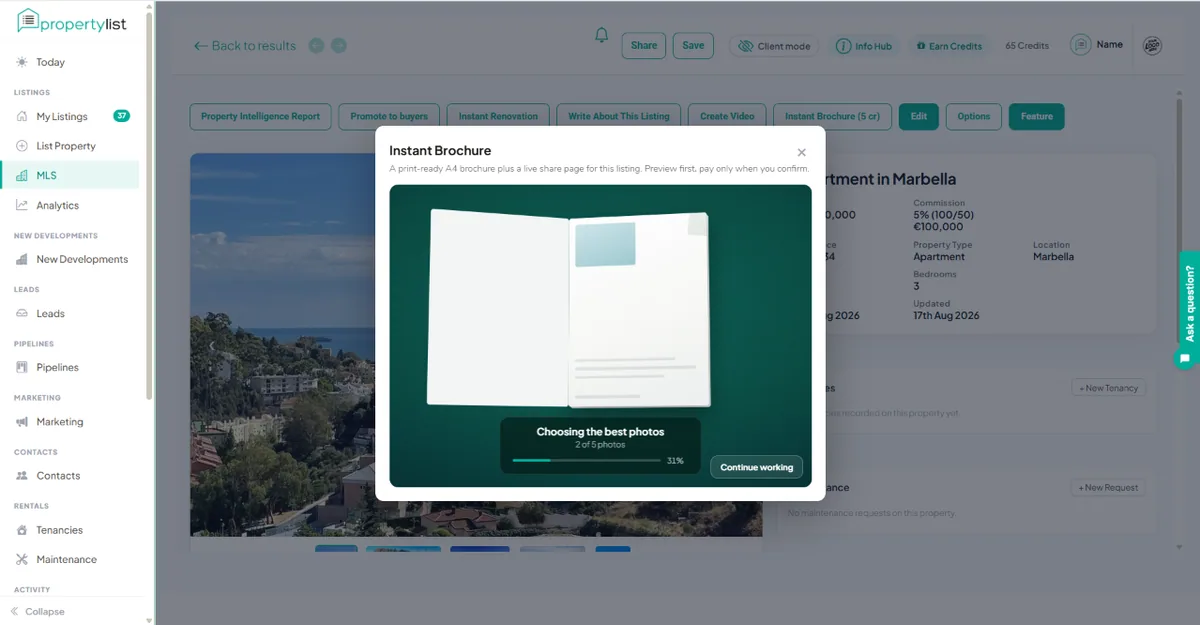1200x625 pixels.
Task: Open notifications bell
Action: point(601,36)
